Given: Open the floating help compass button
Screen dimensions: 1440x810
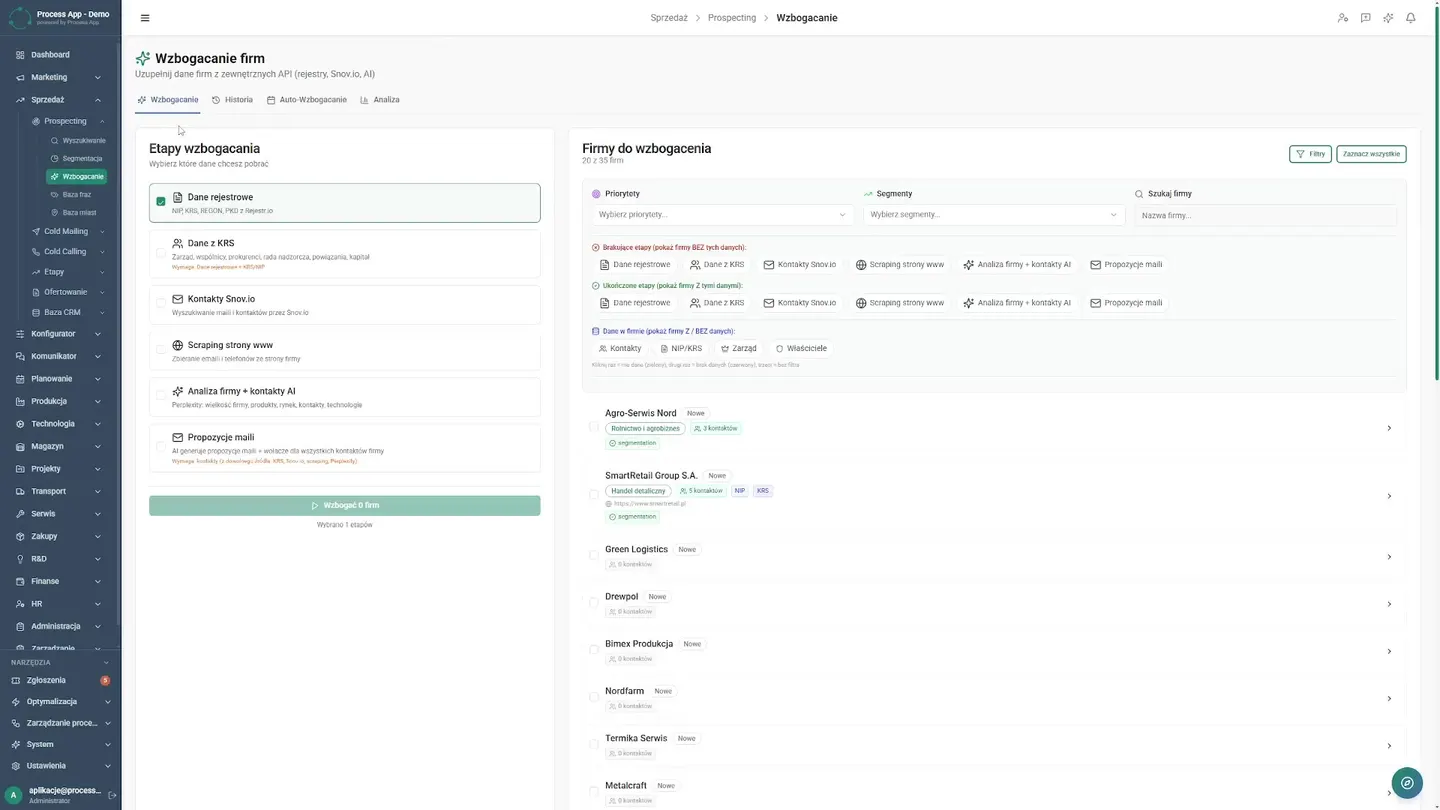Looking at the screenshot, I should click(1407, 783).
